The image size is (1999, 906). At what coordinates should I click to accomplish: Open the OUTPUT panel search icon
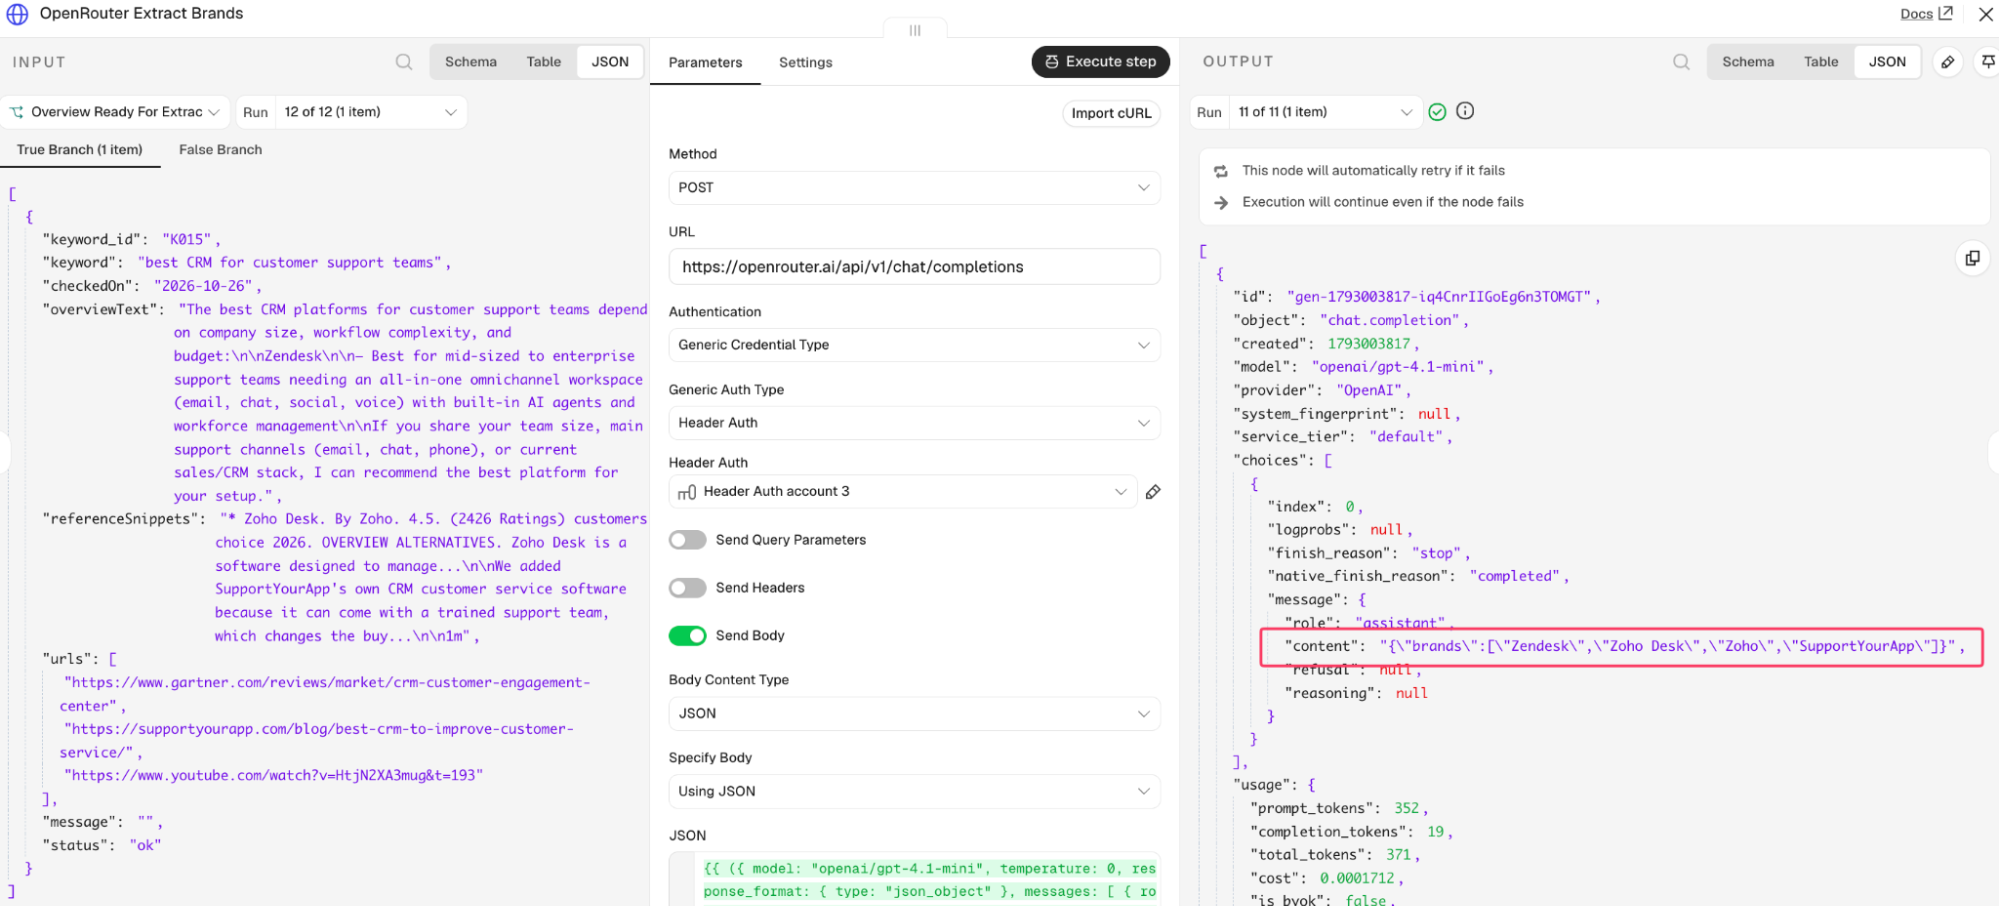coord(1682,62)
